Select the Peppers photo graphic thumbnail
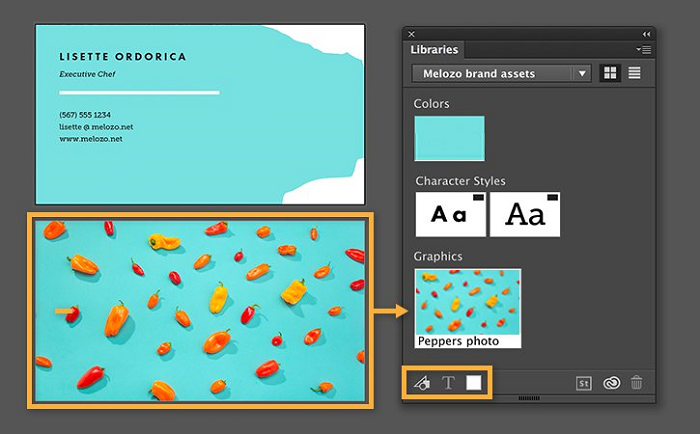 click(x=467, y=308)
